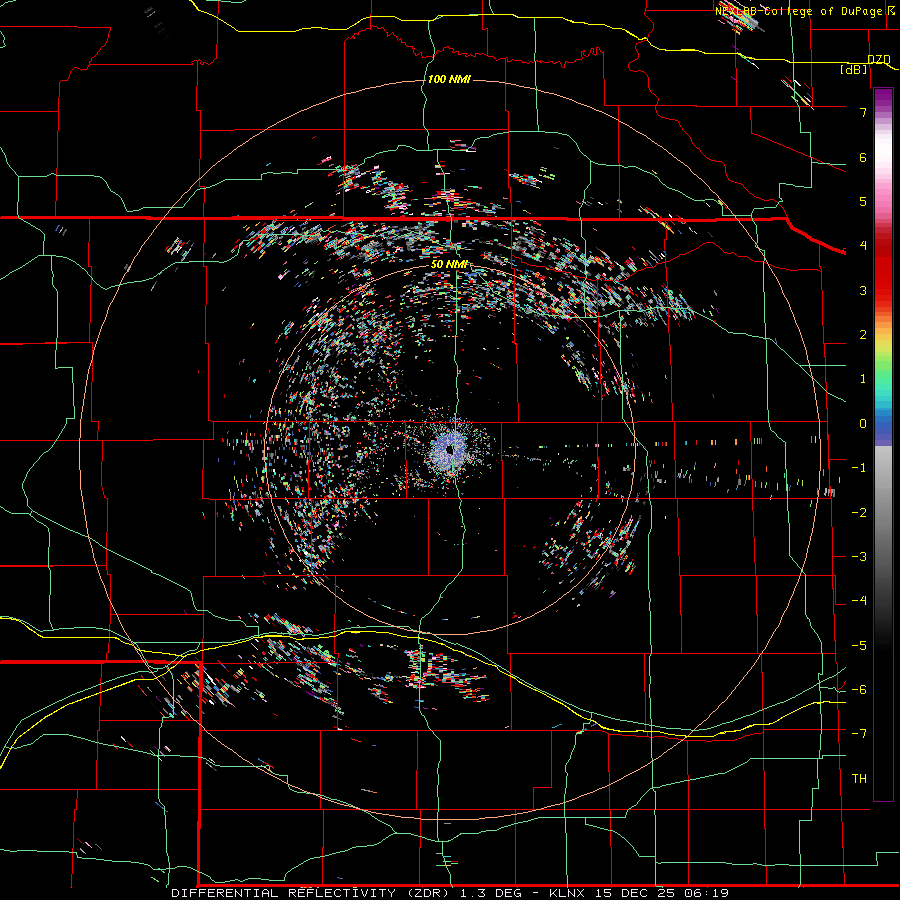Click the "3" value on the dB scale
Viewport: 900px width, 900px height.
click(863, 290)
